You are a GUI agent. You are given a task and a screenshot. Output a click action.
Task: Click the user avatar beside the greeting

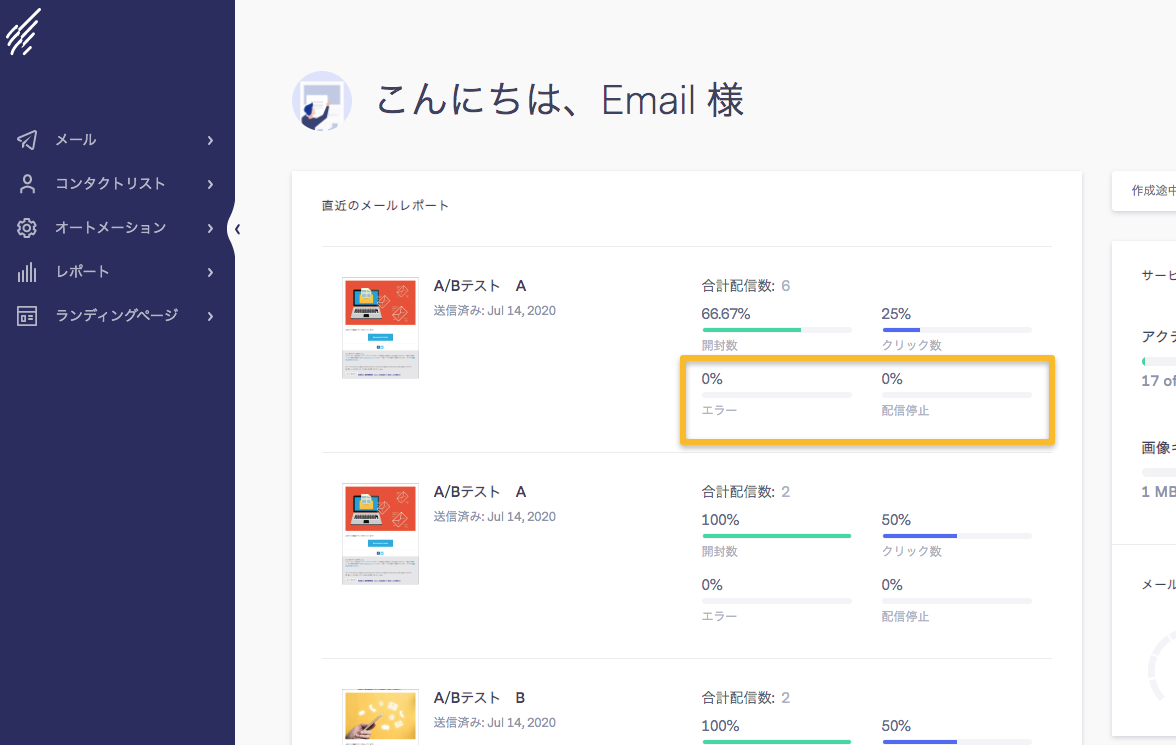(321, 101)
